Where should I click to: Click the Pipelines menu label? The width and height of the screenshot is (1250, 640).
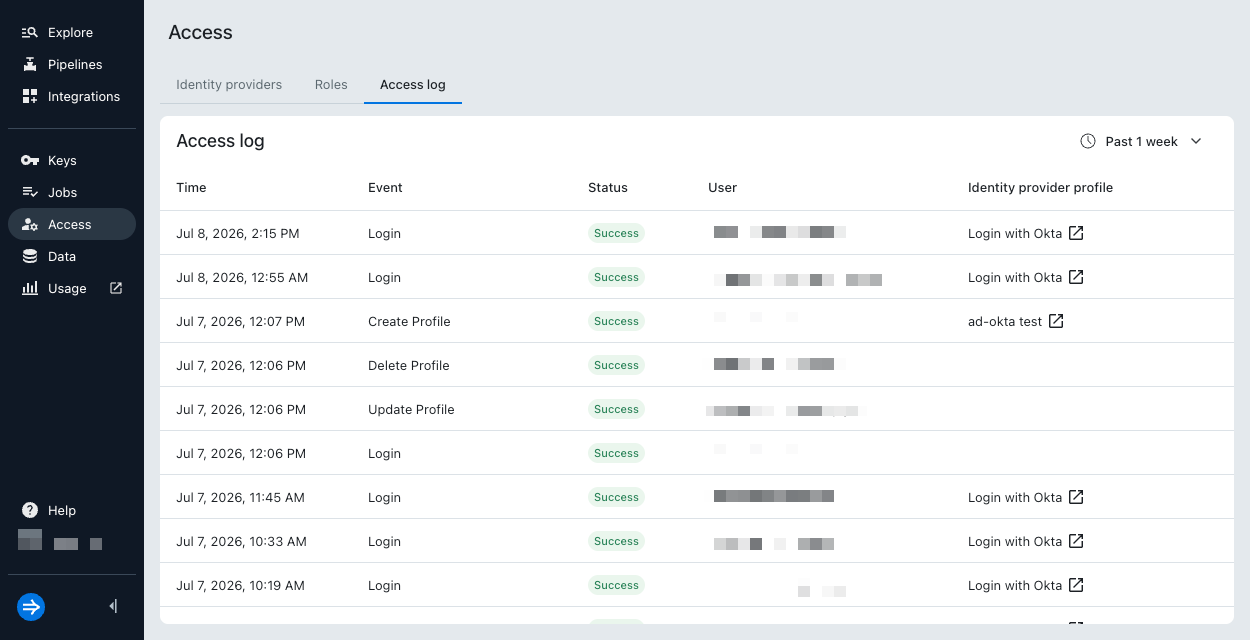click(x=75, y=64)
